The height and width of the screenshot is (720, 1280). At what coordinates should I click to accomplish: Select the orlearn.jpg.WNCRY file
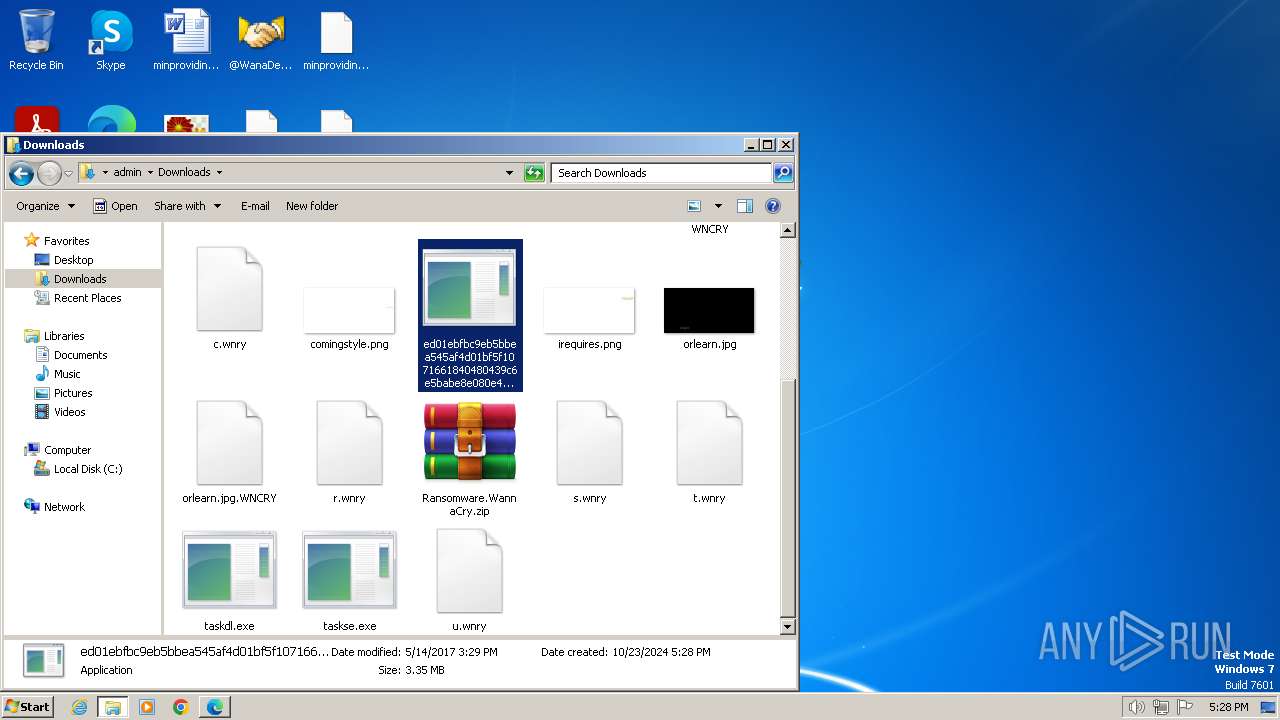229,452
